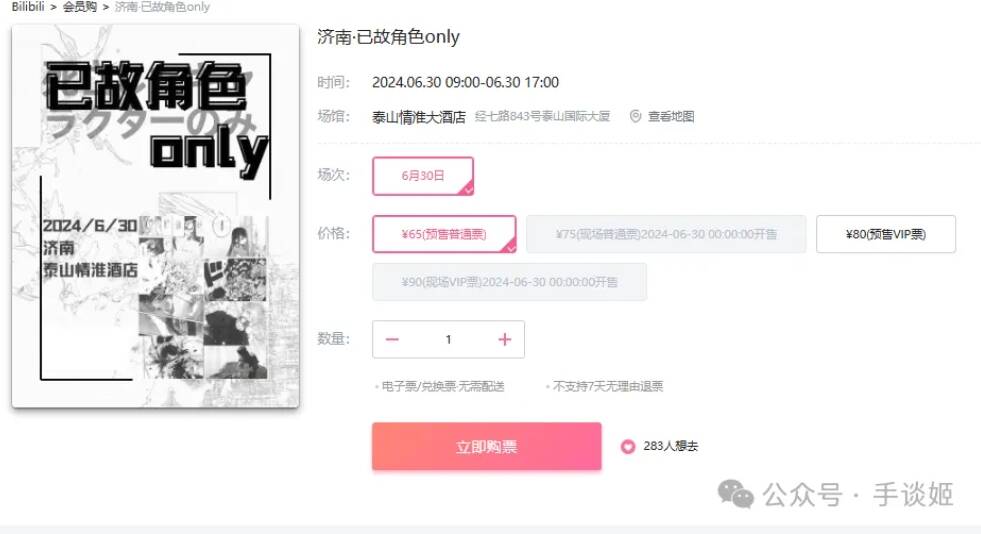Screen dimensions: 981x534
Task: Open 查看地图 view map link
Action: pos(671,116)
